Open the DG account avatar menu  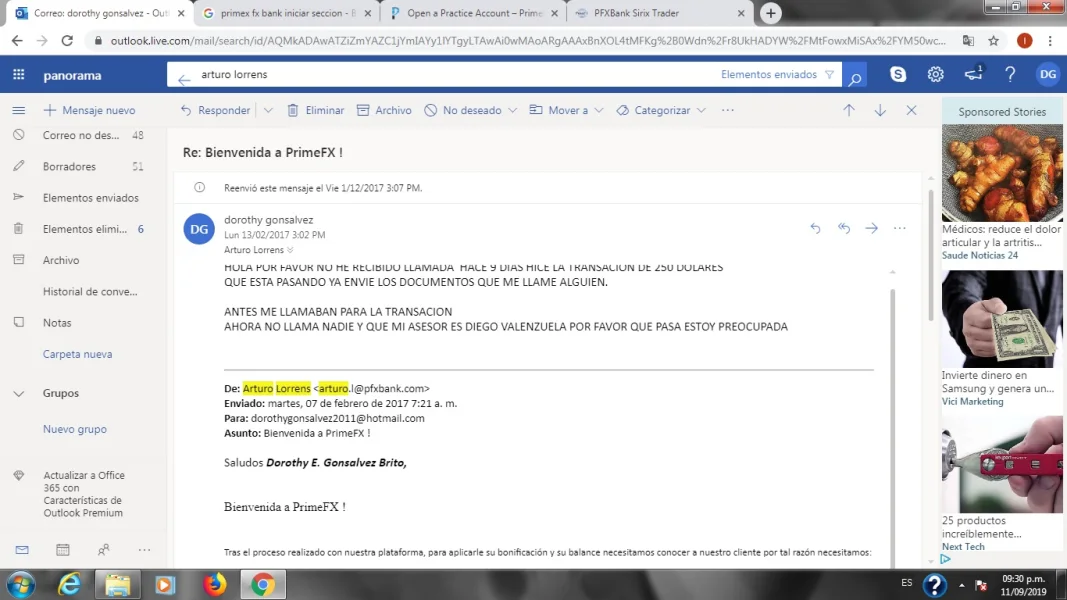(1048, 75)
